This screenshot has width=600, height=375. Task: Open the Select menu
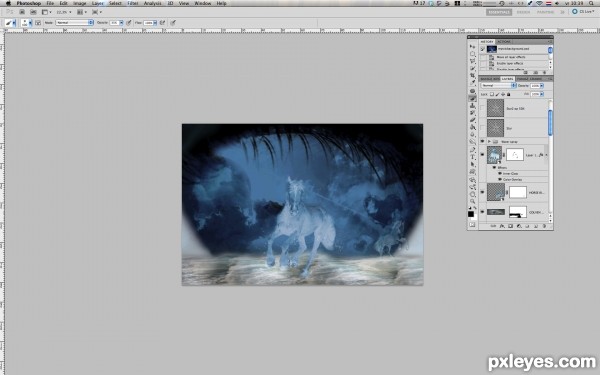tap(115, 3)
